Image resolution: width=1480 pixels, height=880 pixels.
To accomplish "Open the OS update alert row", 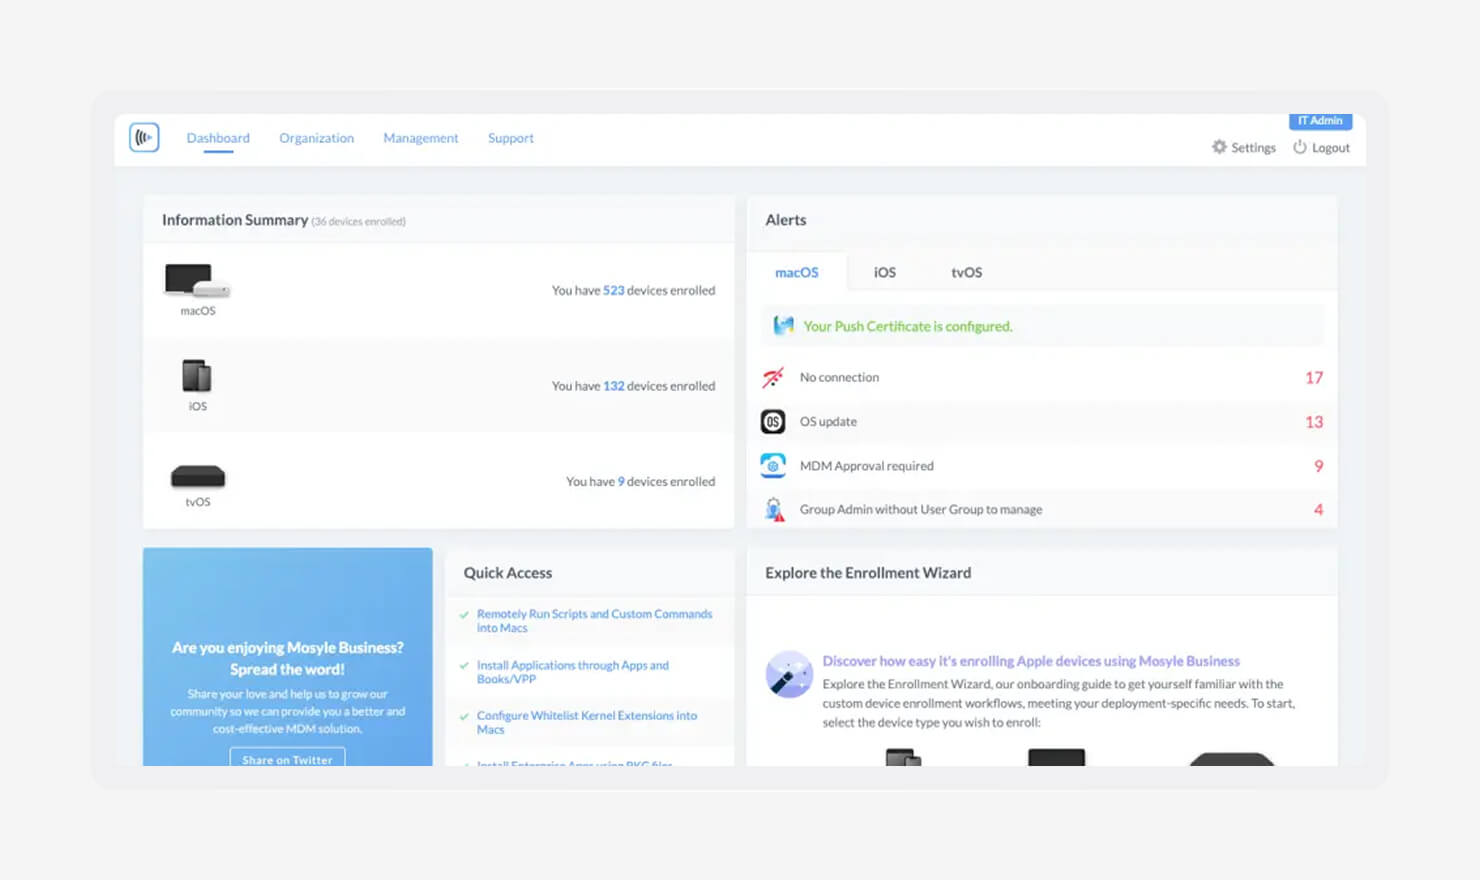I will [1042, 422].
